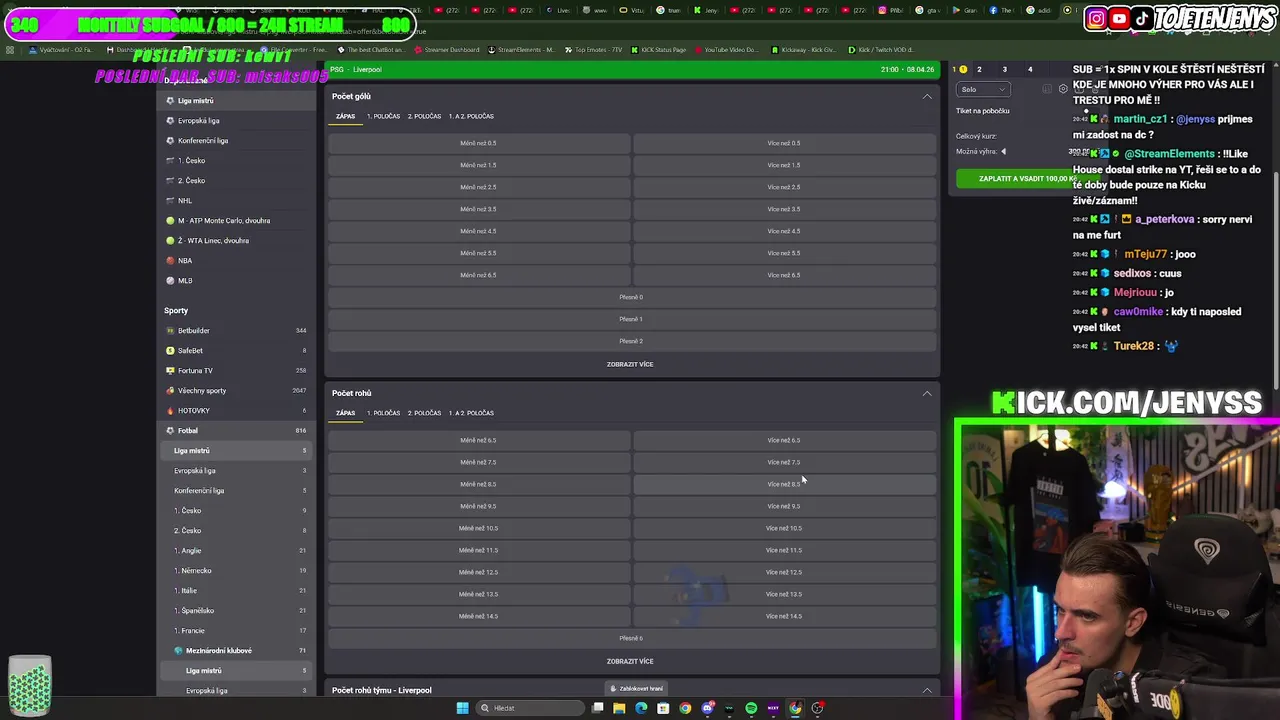The image size is (1280, 720).
Task: Click Zablokovat hraní at page bottom
Action: [x=637, y=688]
